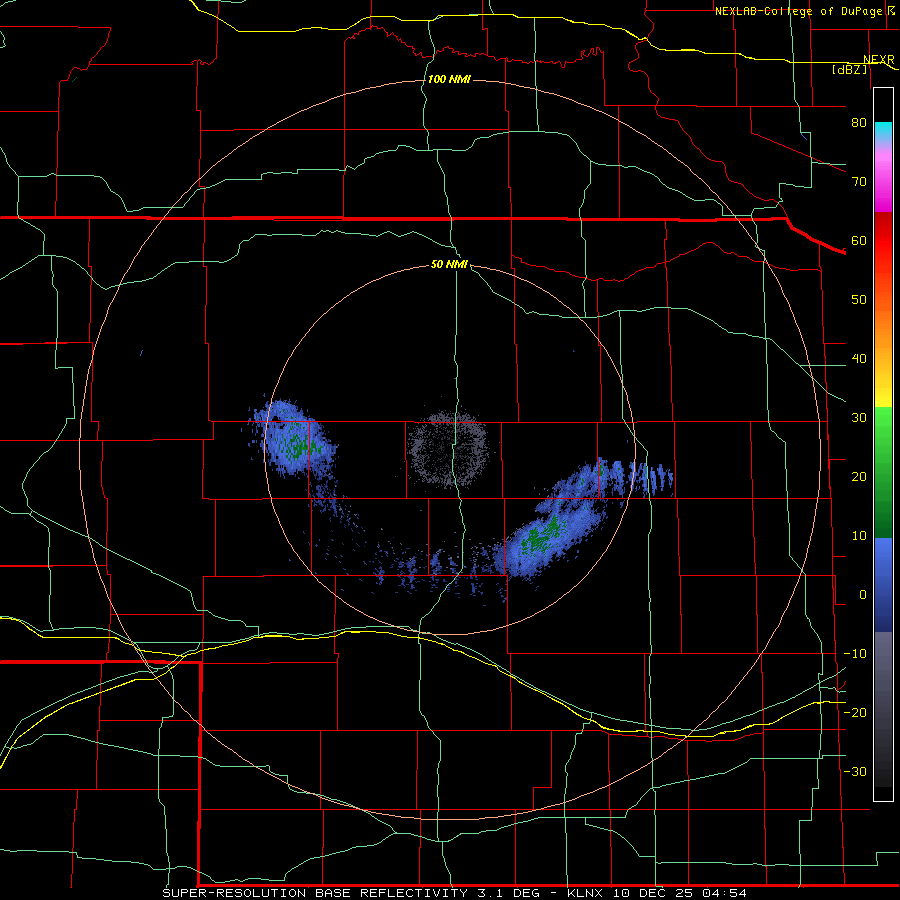Click the -10 value on the dBZ scale
Screen dimensions: 900x900
click(x=855, y=654)
